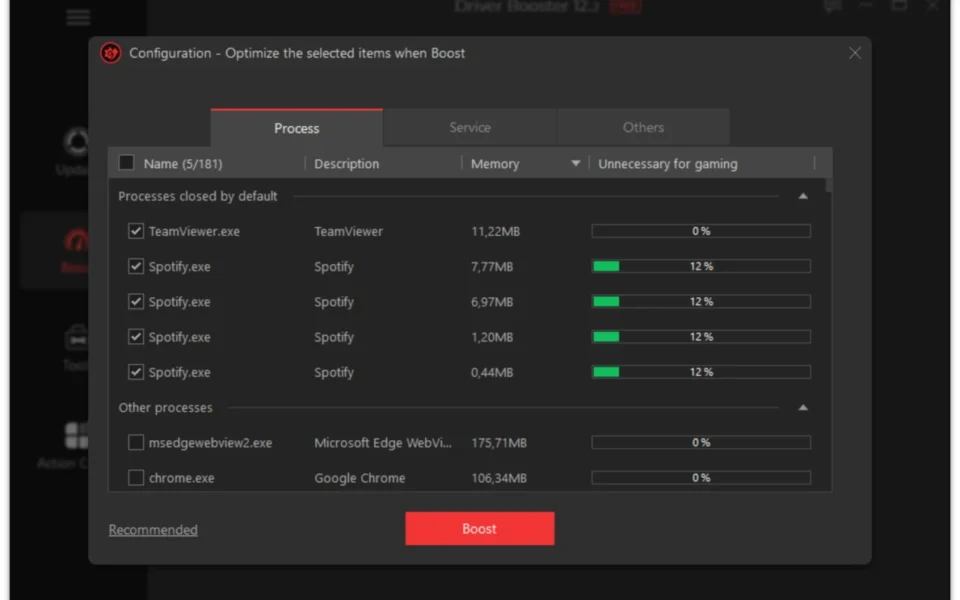The height and width of the screenshot is (600, 960).
Task: Sort by the Description column header
Action: click(347, 163)
